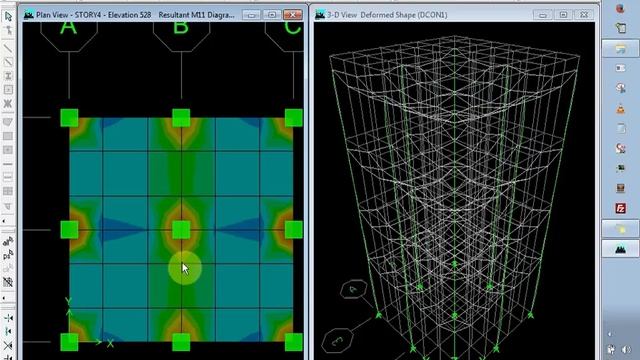Click the Select All tool
This screenshot has height=360, width=640.
pyautogui.click(x=8, y=242)
